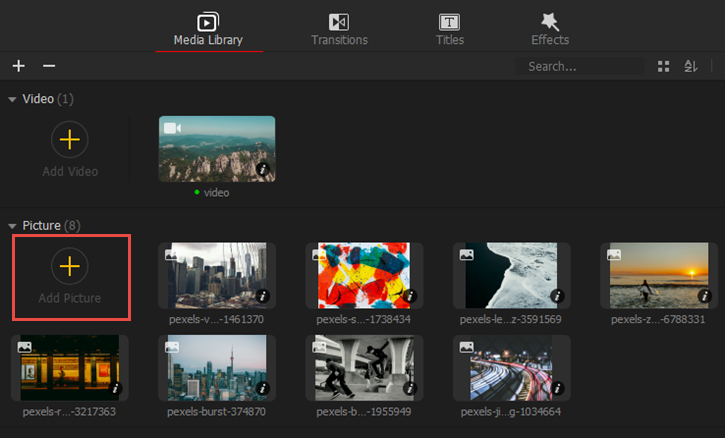The width and height of the screenshot is (725, 438).
Task: Show info for pexels-s...-1738434
Action: click(410, 296)
